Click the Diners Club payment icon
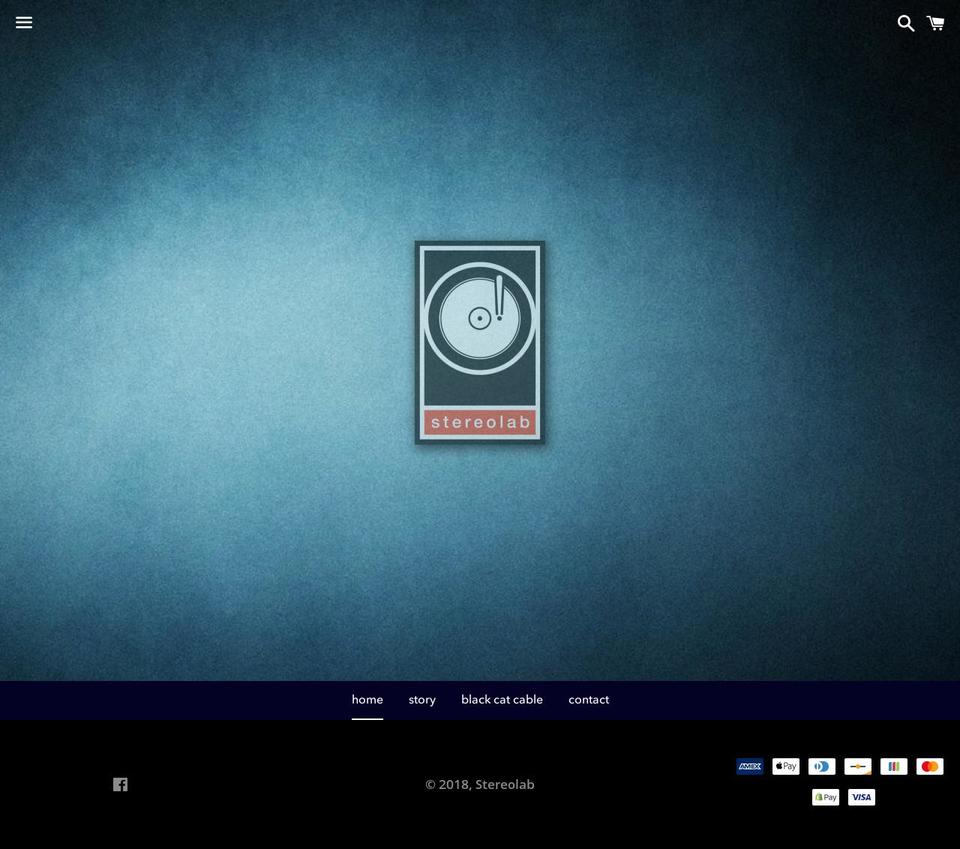Image resolution: width=960 pixels, height=849 pixels. (822, 766)
